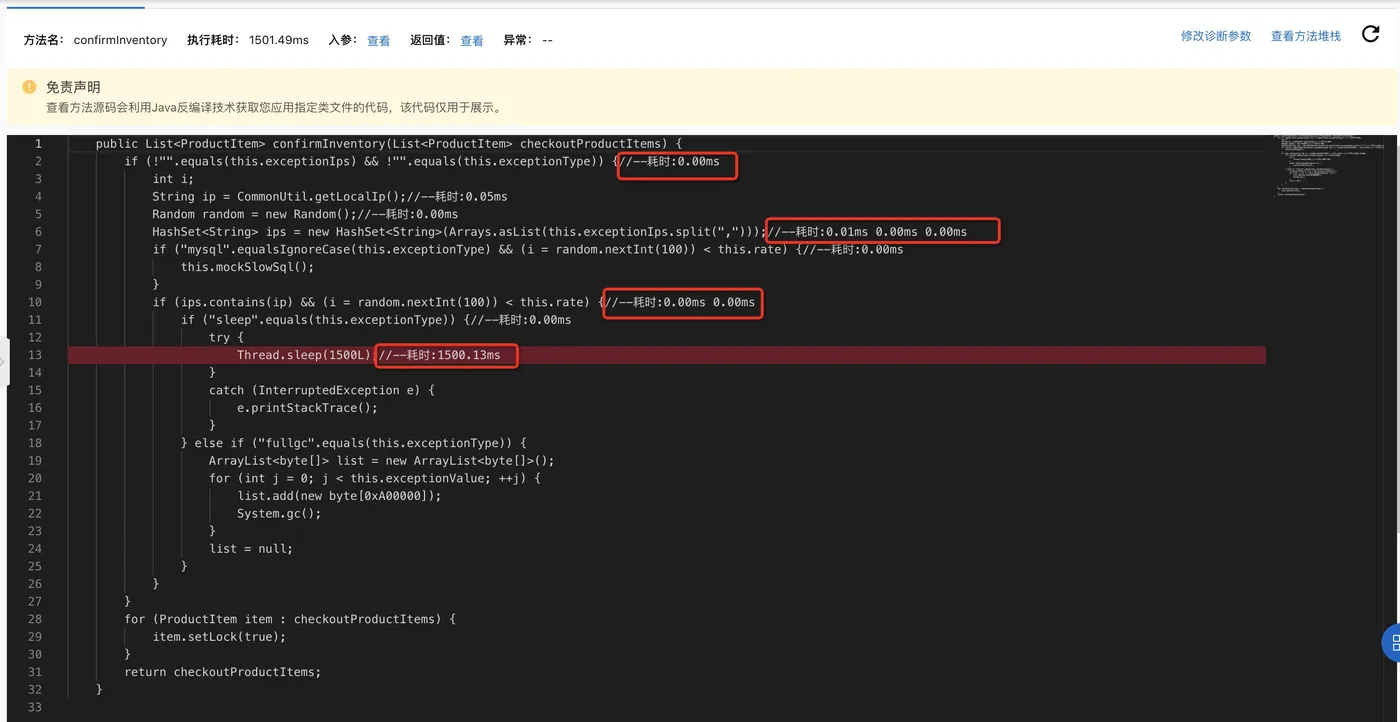Expand the collapsed left side panel handle

tap(4, 361)
